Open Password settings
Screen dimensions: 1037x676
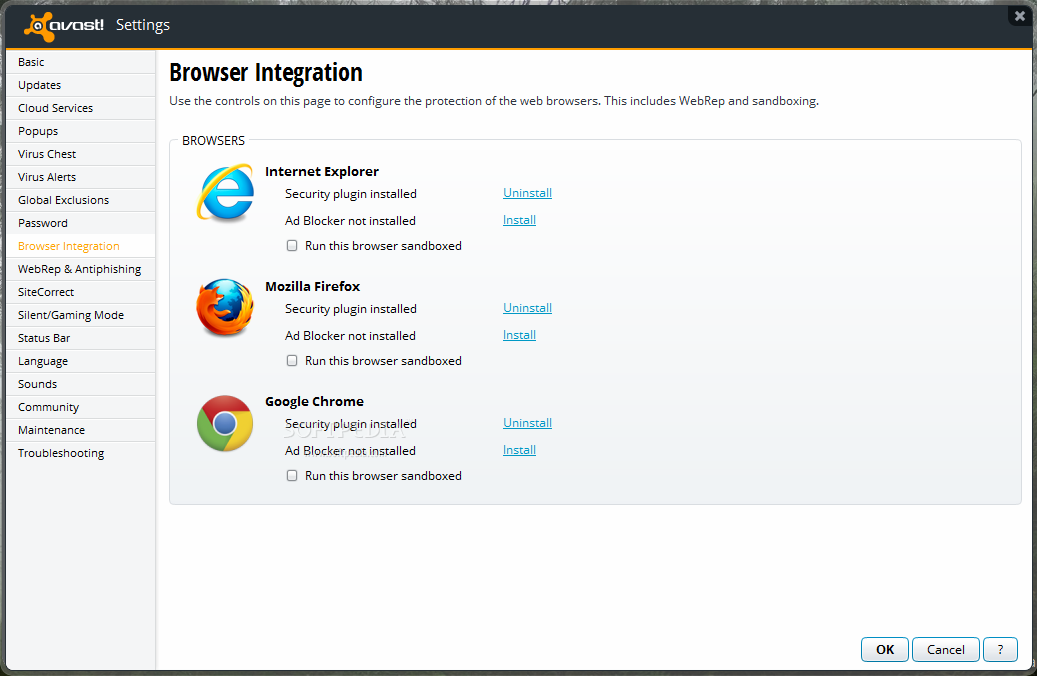(81, 224)
